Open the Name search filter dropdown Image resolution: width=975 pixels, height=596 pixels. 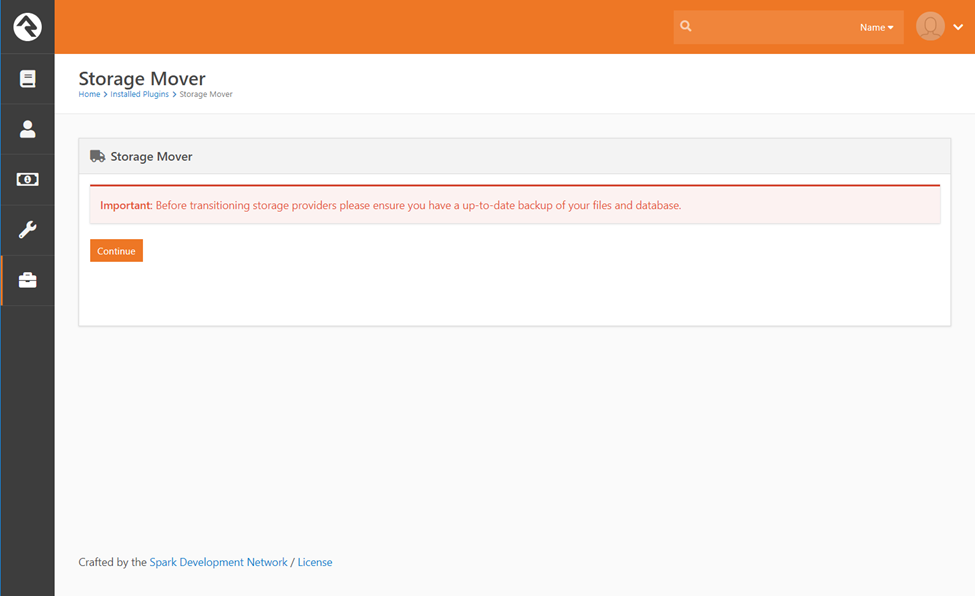pyautogui.click(x=876, y=28)
